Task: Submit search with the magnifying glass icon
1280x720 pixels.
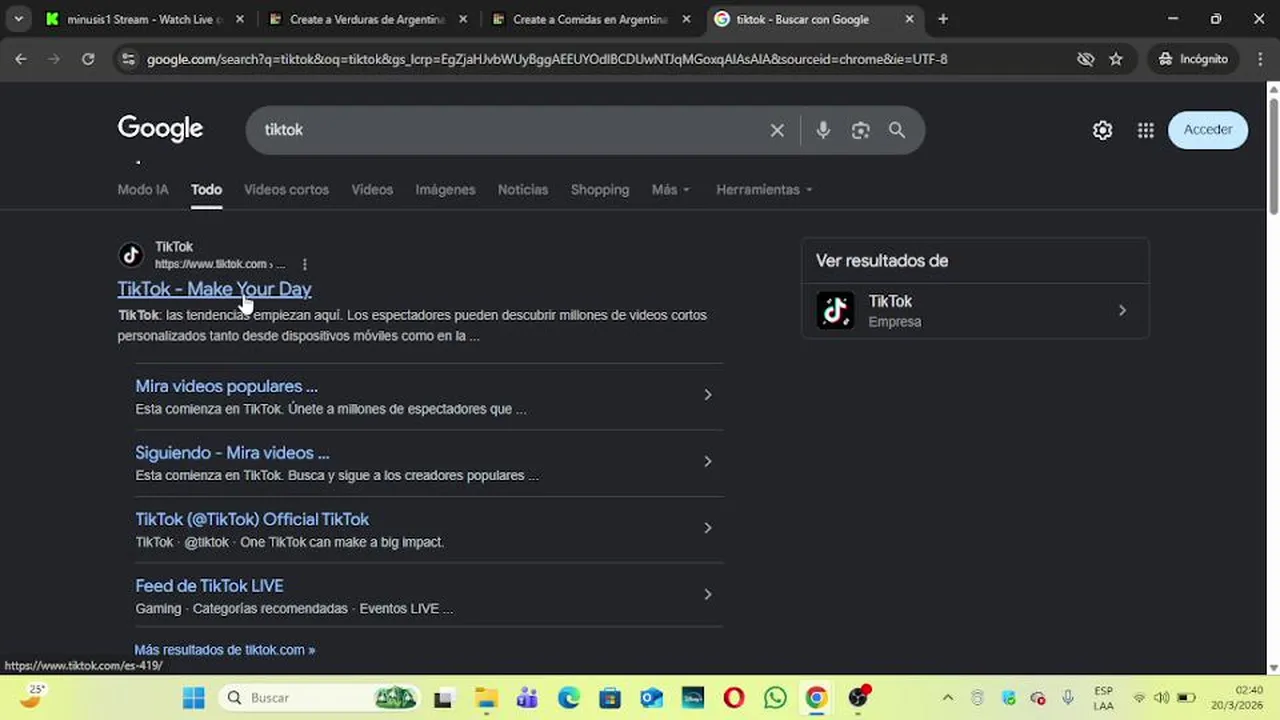Action: coord(897,130)
